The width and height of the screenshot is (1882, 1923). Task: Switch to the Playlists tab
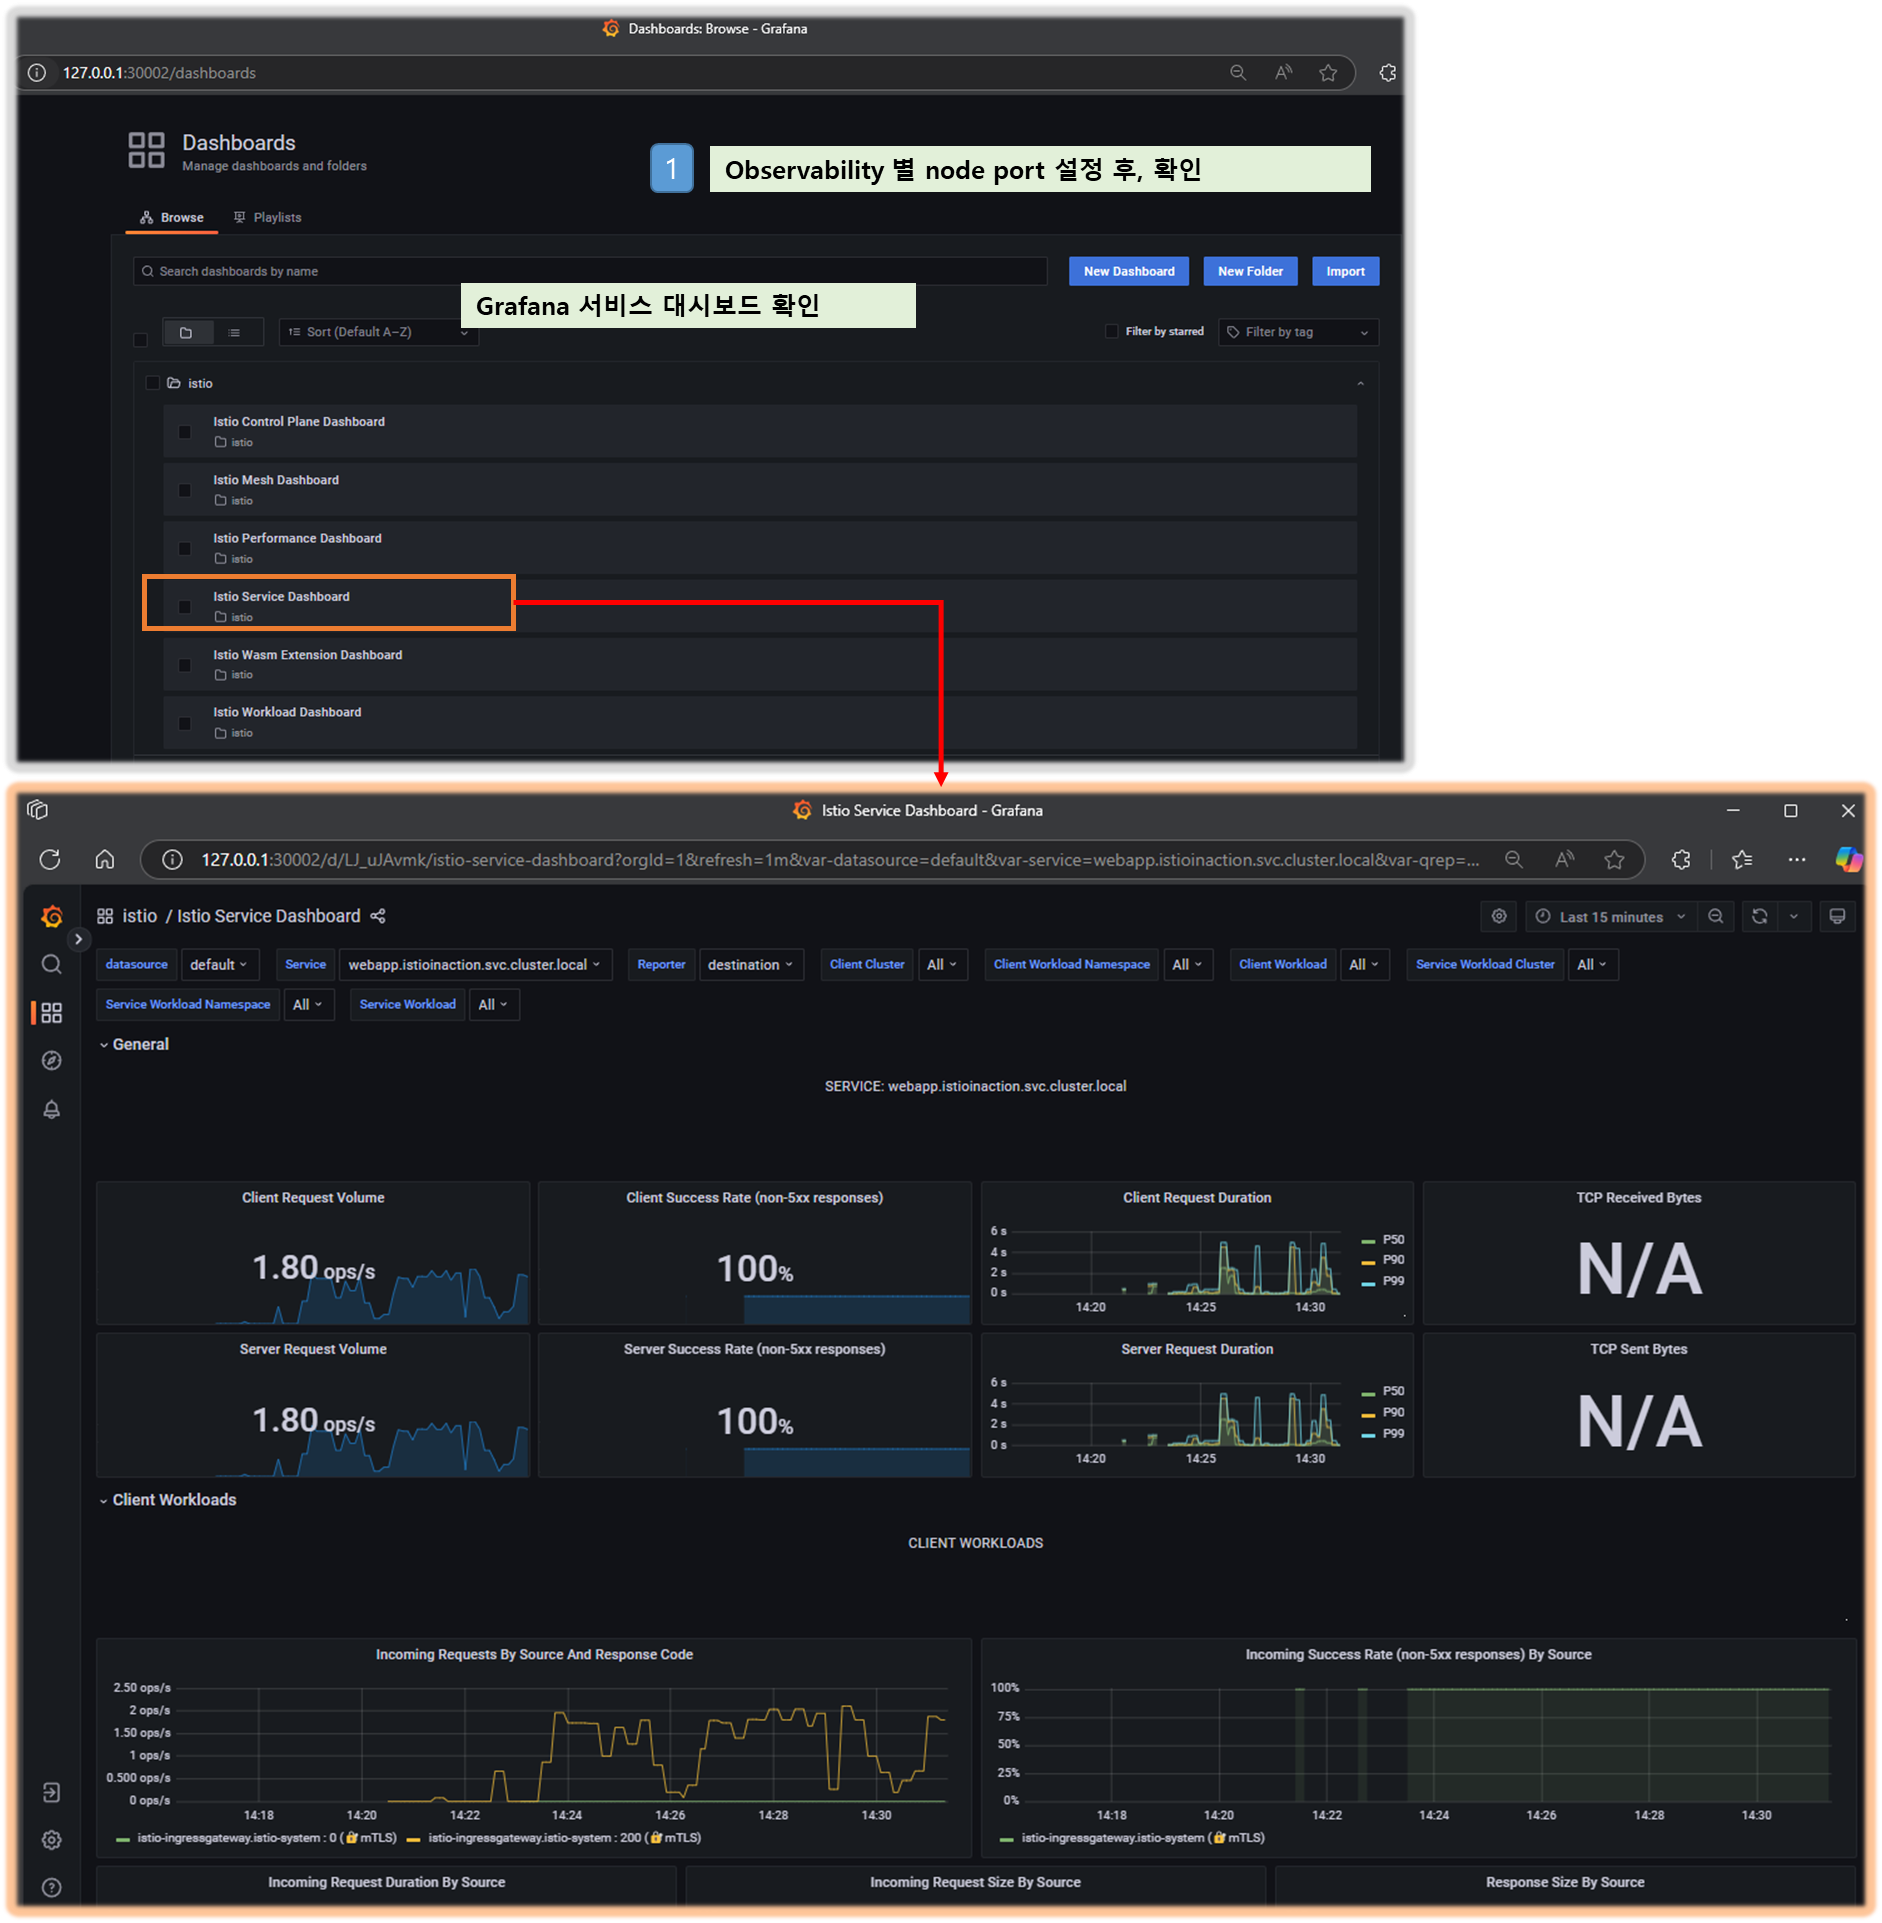[x=267, y=217]
